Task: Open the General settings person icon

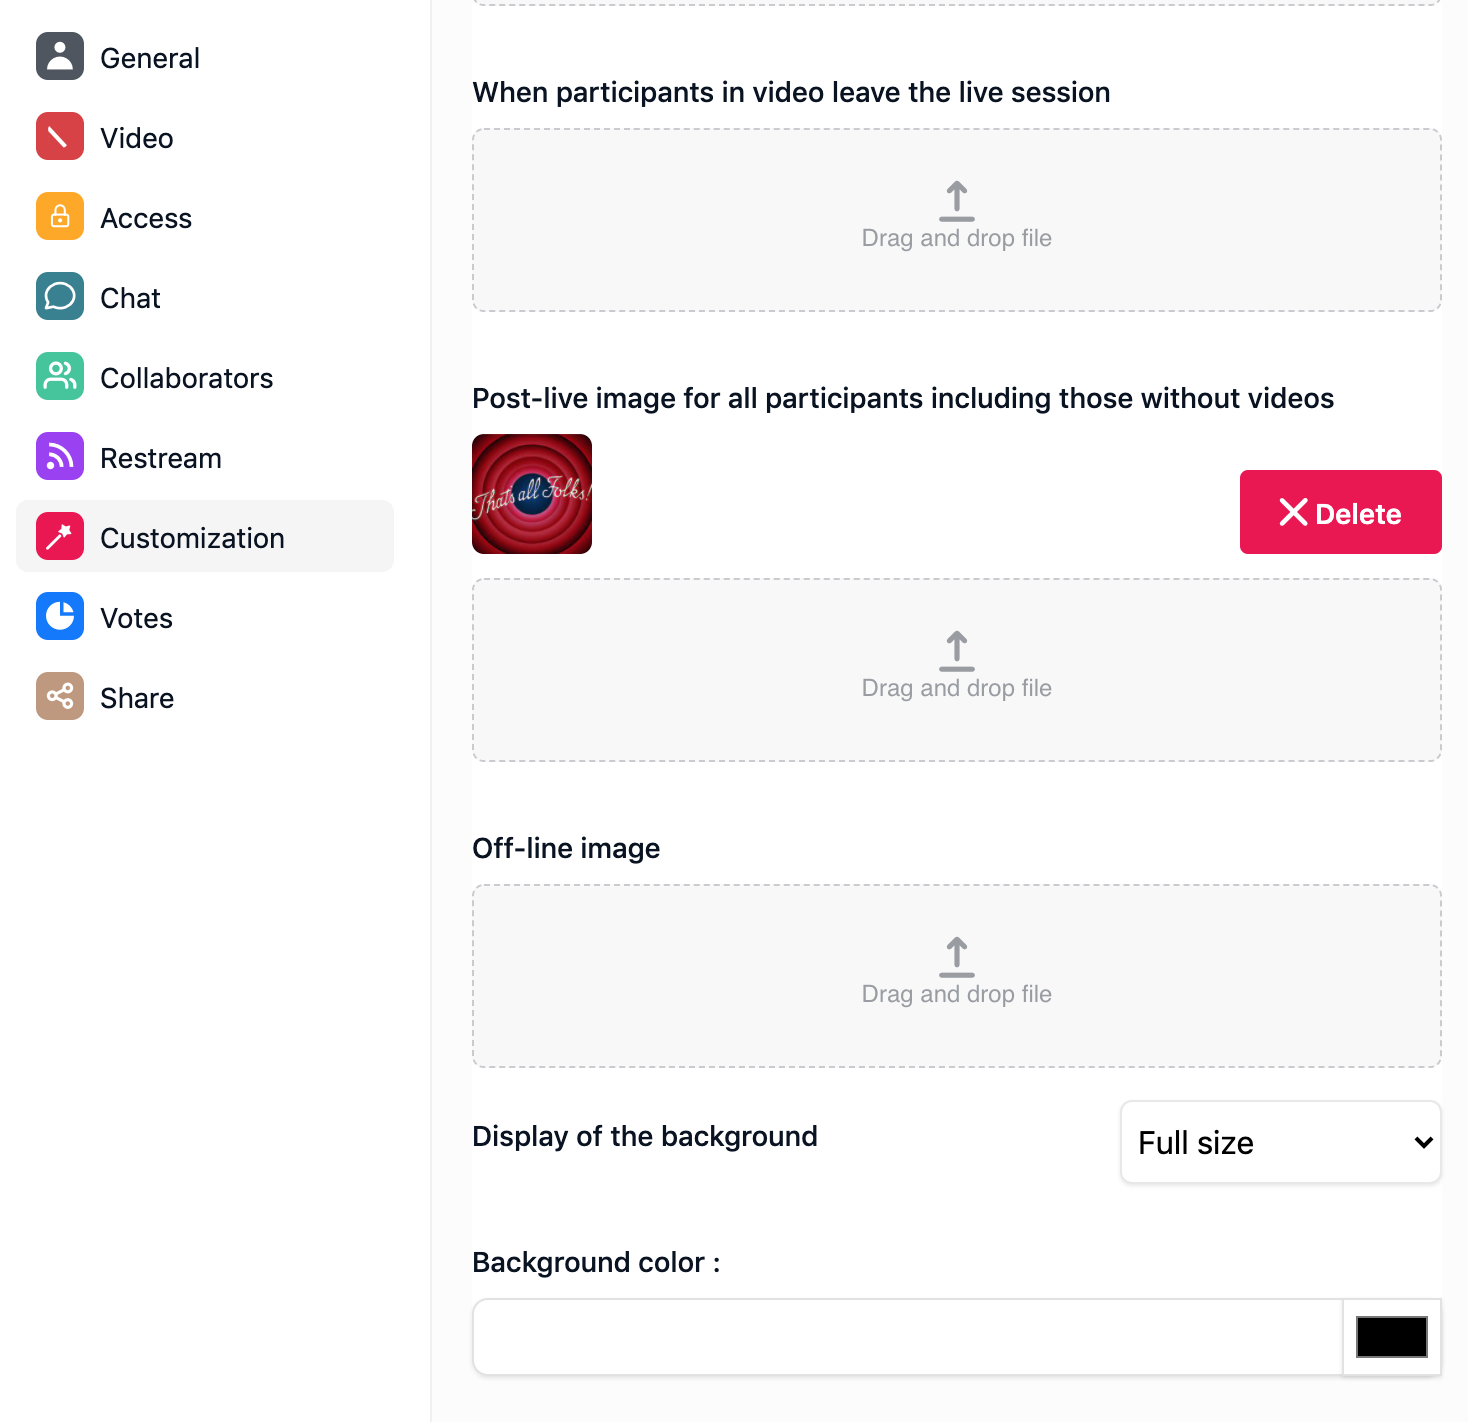Action: 60,57
